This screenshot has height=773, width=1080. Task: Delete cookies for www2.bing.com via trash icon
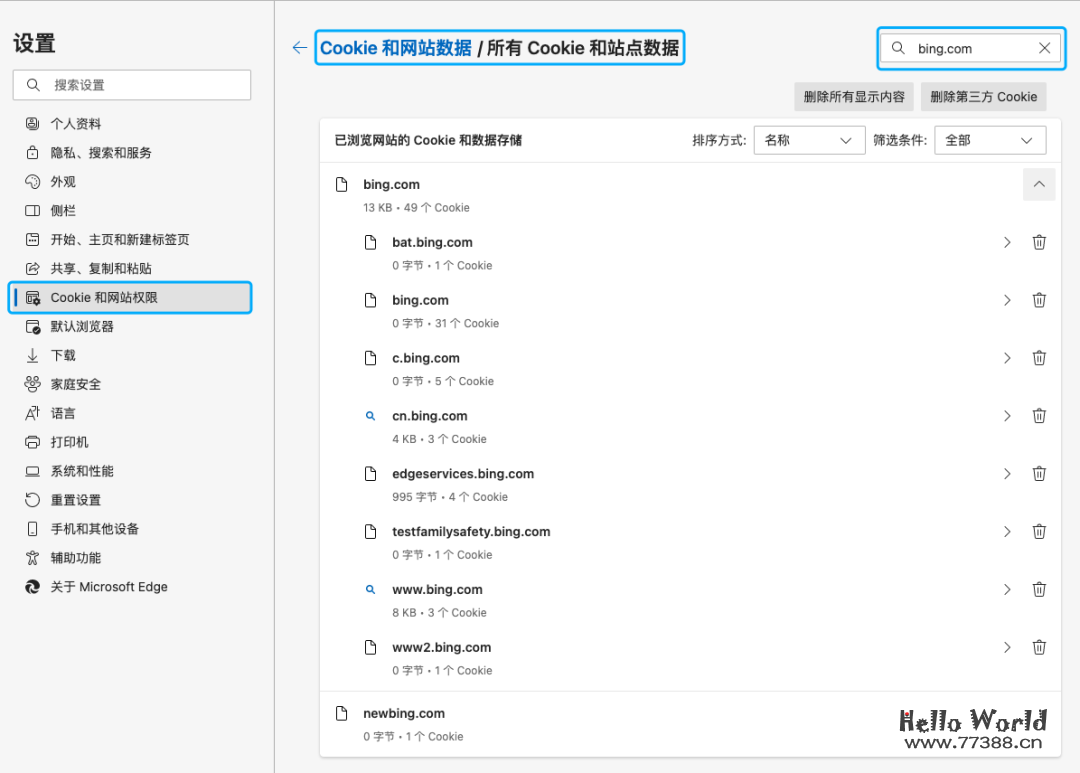point(1039,647)
